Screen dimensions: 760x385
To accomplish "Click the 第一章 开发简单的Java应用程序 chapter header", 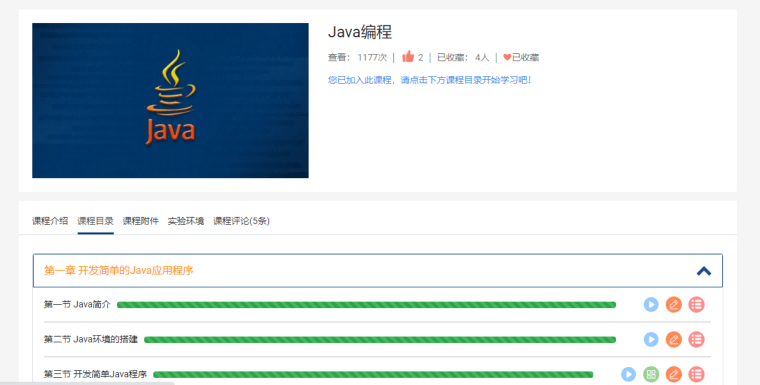I will pos(378,271).
